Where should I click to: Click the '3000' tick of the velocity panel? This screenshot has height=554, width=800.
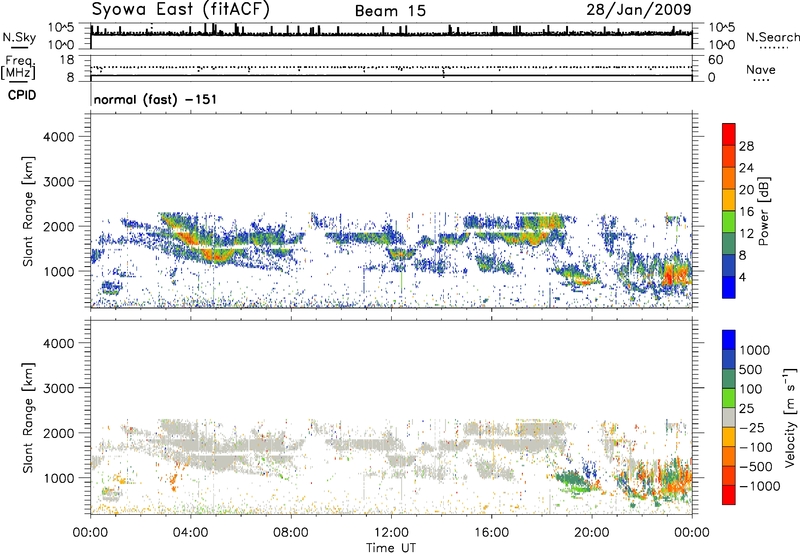point(59,388)
